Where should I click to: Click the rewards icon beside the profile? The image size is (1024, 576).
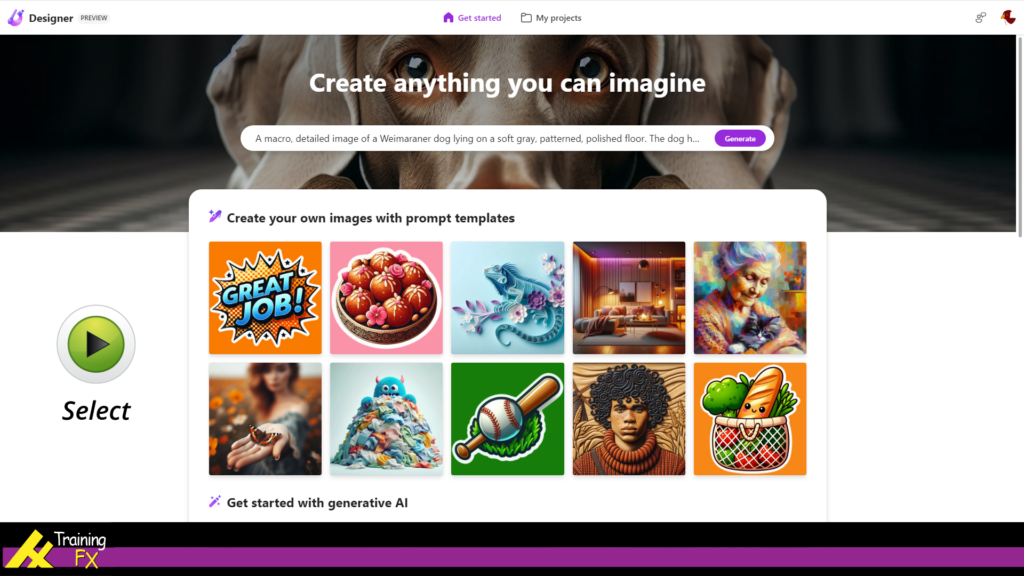[x=980, y=18]
